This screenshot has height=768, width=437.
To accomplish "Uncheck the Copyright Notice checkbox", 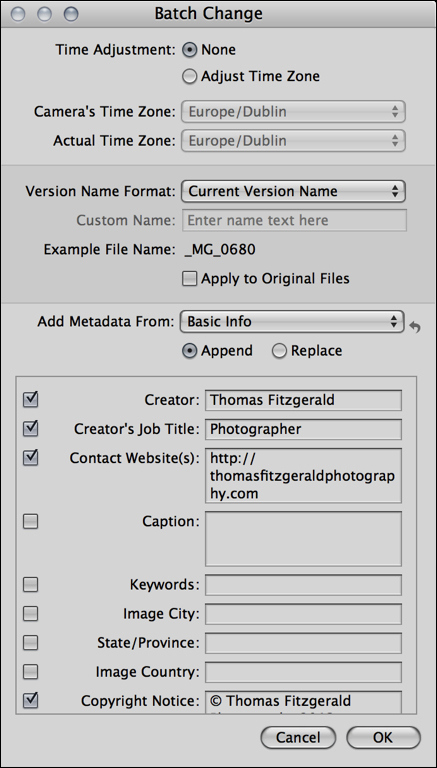I will click(30, 701).
